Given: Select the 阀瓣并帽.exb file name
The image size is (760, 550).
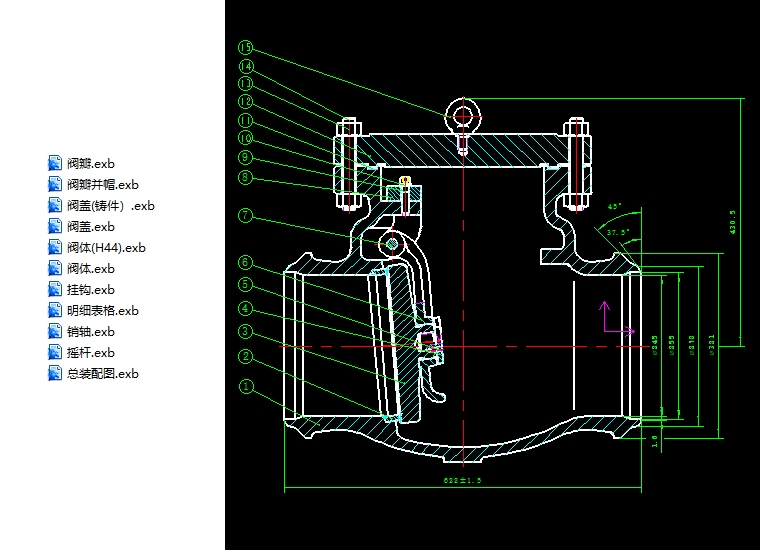Looking at the screenshot, I should (x=102, y=184).
